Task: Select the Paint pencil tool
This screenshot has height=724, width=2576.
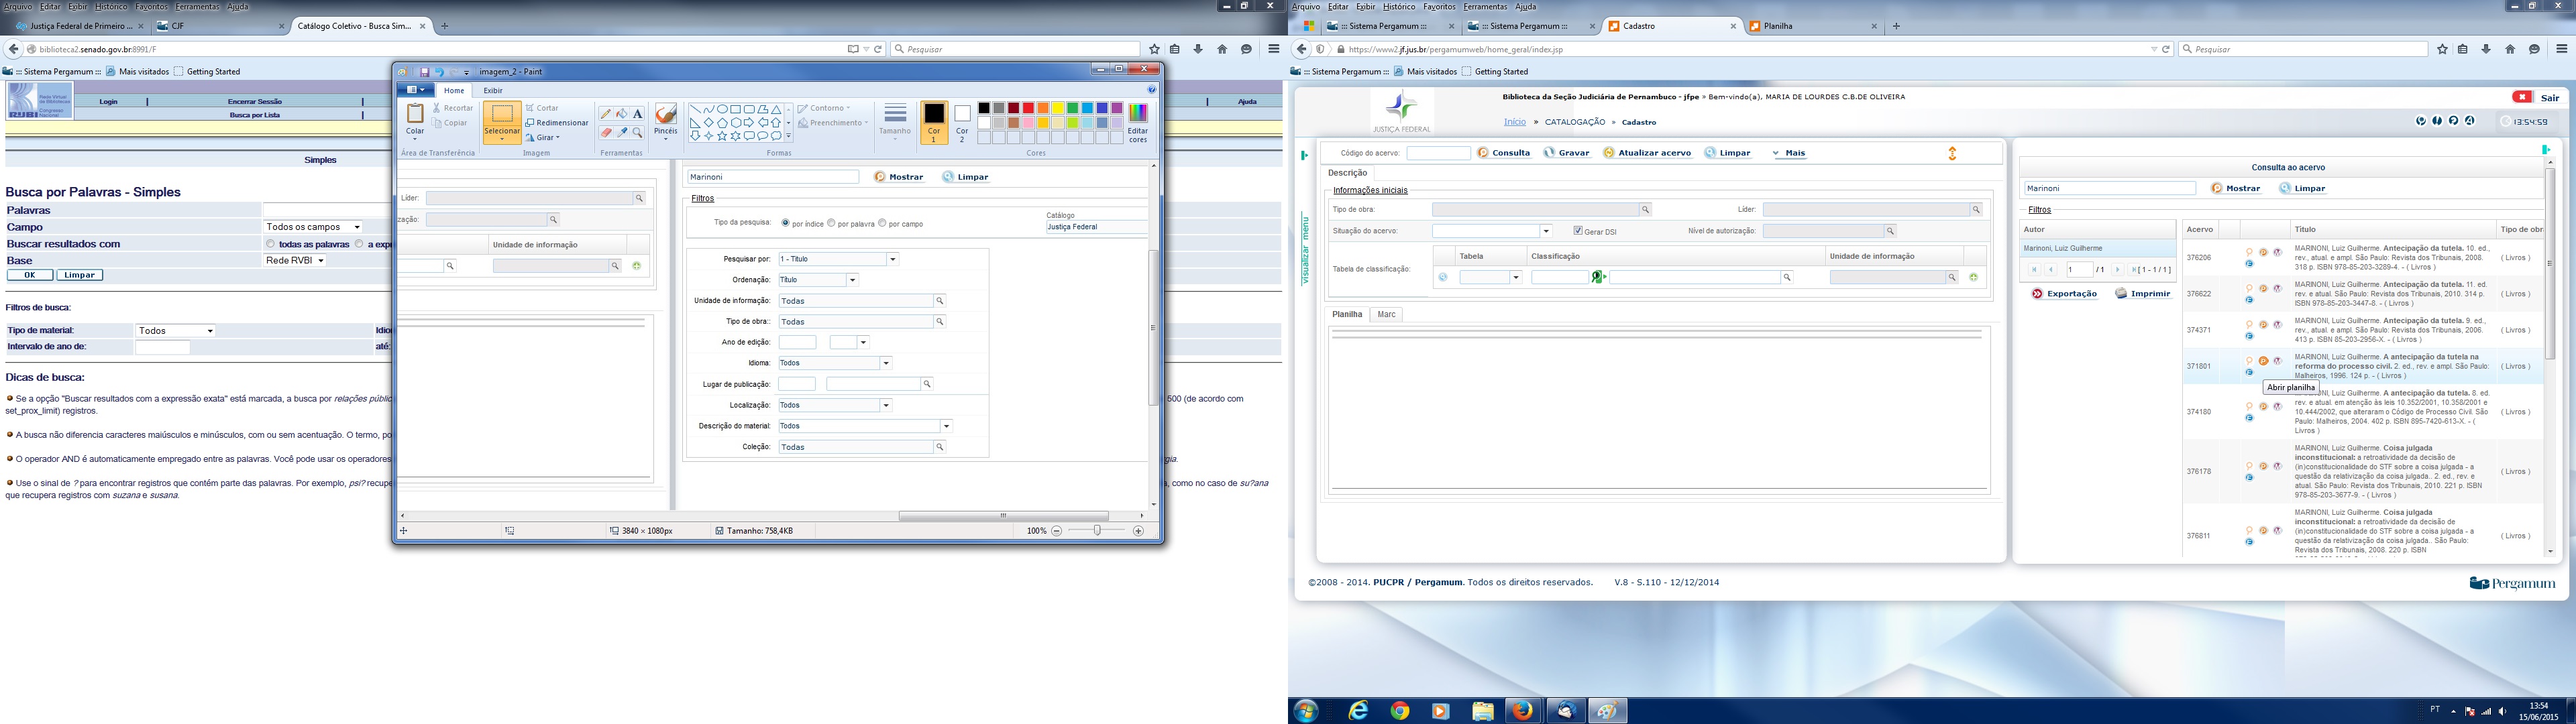Action: click(606, 114)
